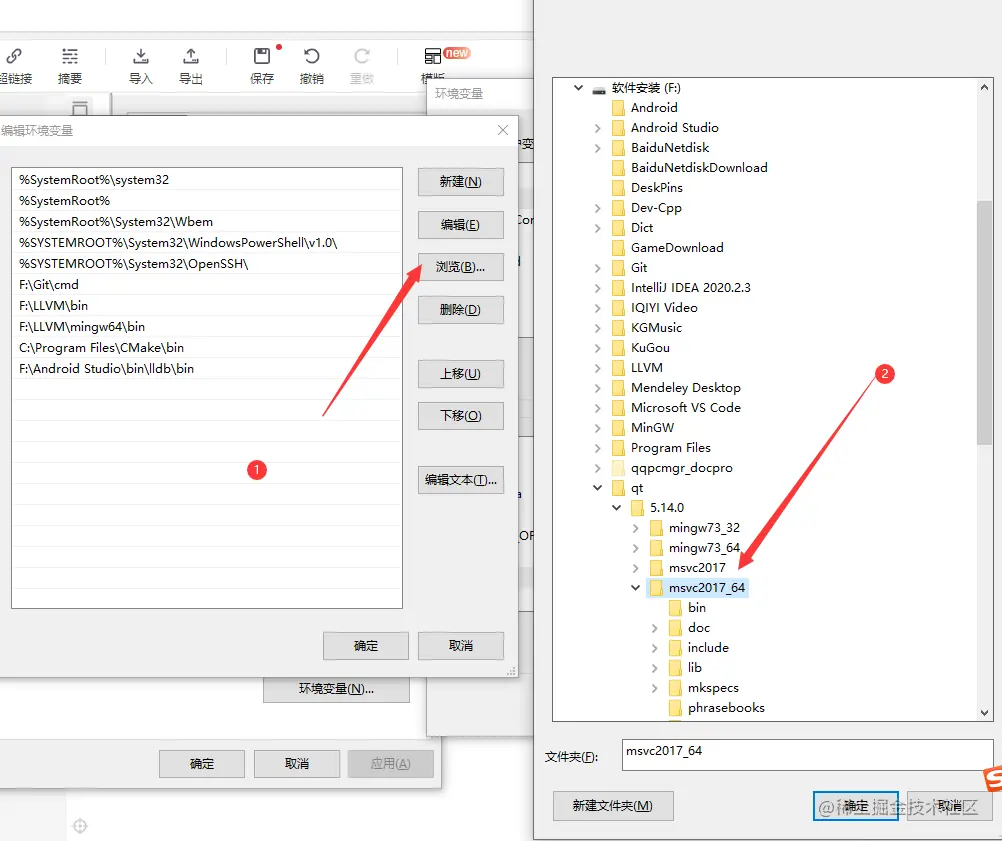Click the 导入 import toolbar icon

click(141, 57)
